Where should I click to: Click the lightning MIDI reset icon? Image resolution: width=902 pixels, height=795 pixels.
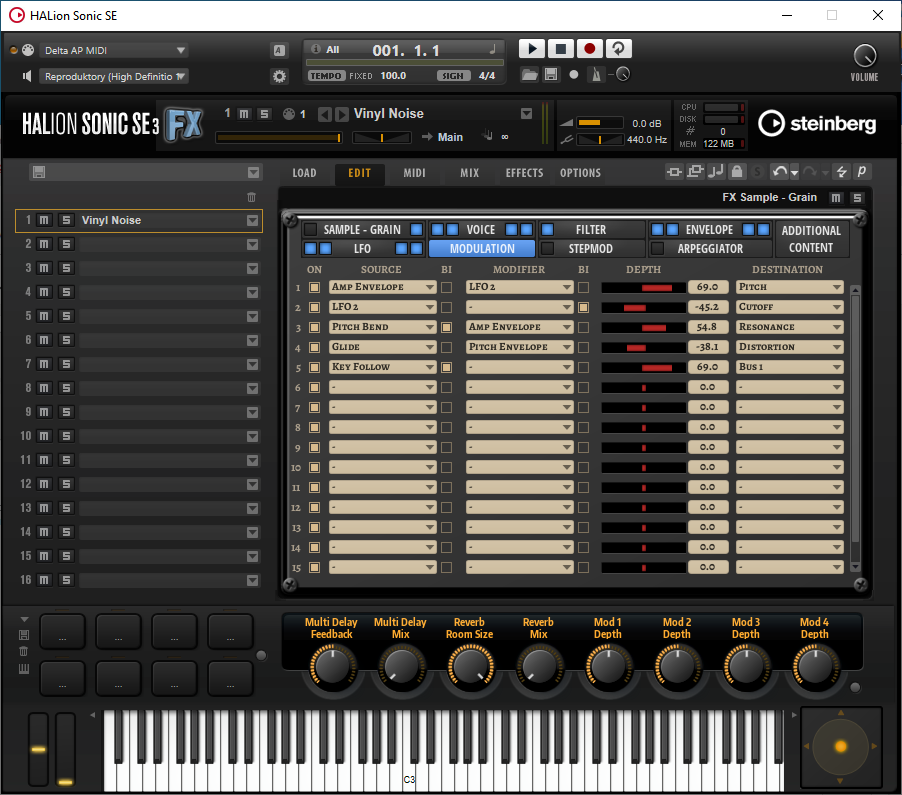842,171
